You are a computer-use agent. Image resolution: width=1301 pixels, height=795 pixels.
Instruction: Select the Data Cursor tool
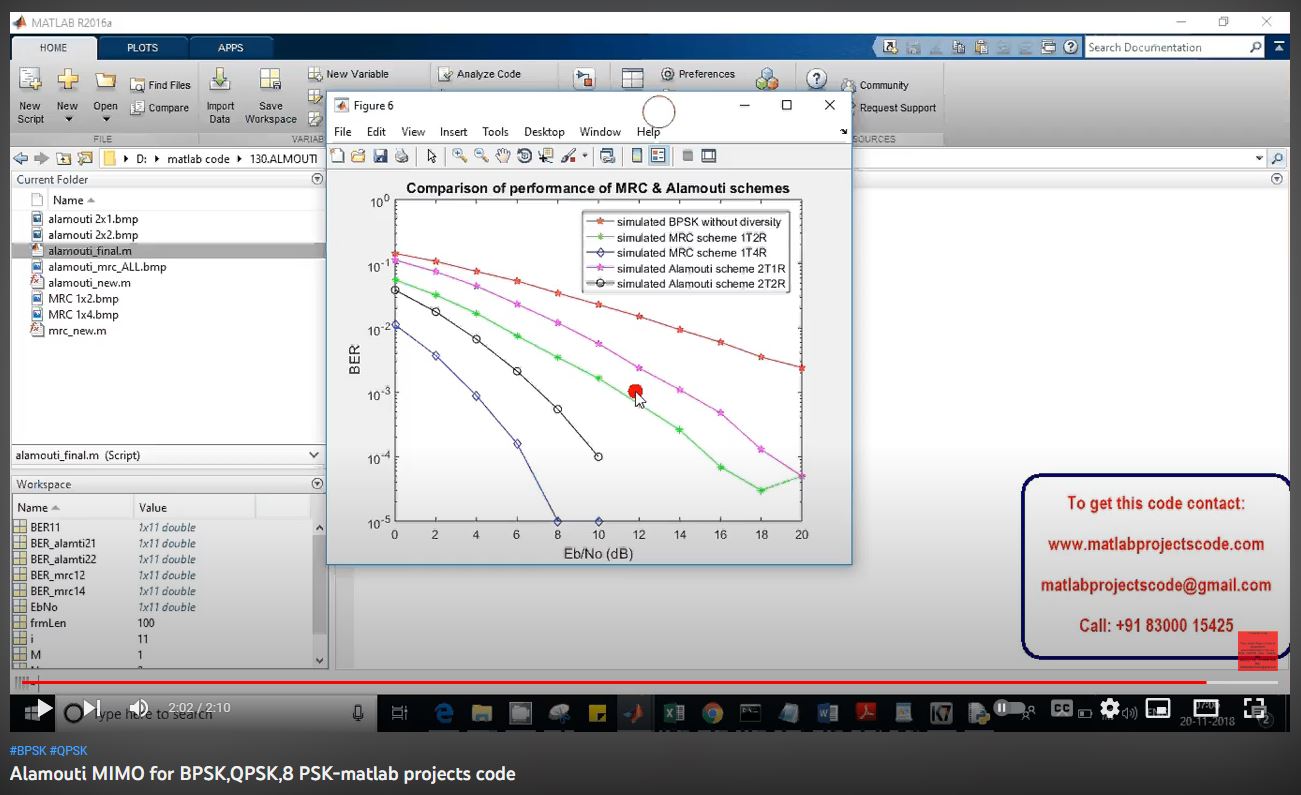546,156
